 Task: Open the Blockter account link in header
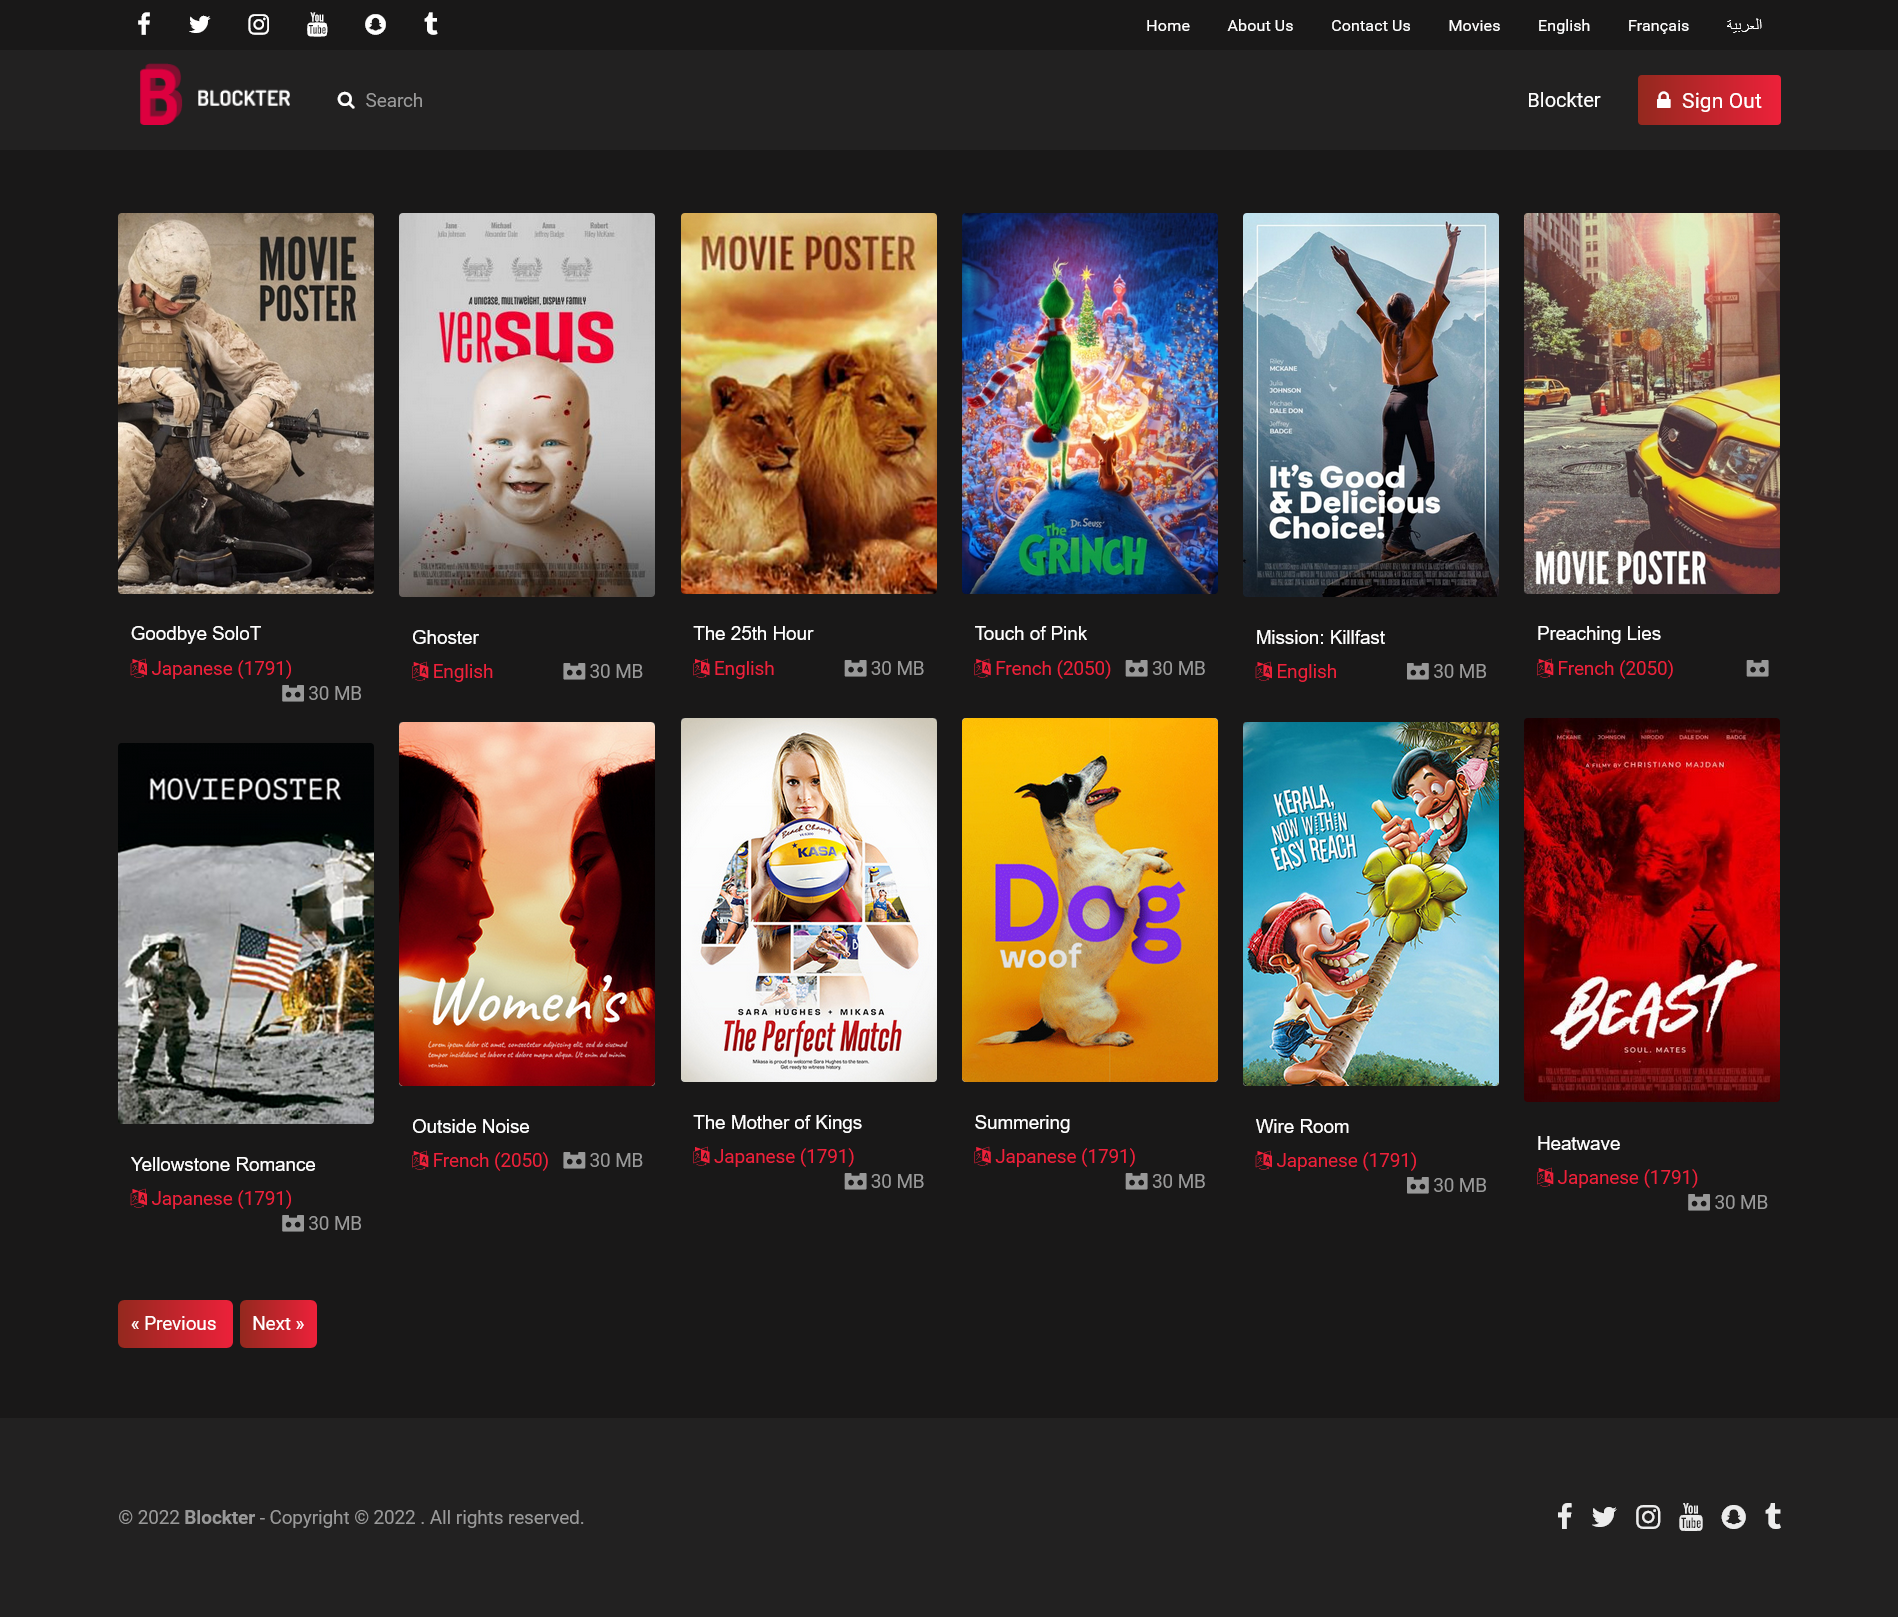[1564, 100]
